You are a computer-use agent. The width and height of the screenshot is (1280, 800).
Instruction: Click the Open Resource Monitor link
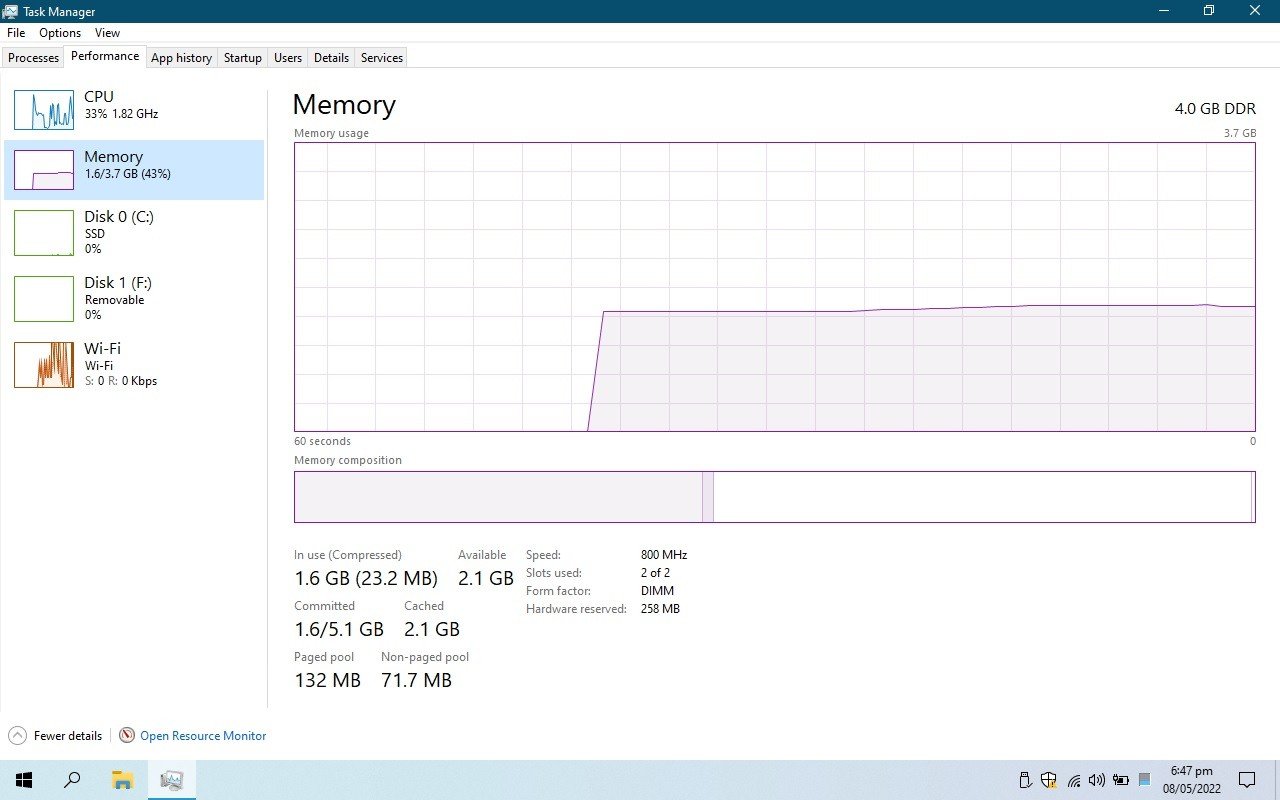coord(203,735)
